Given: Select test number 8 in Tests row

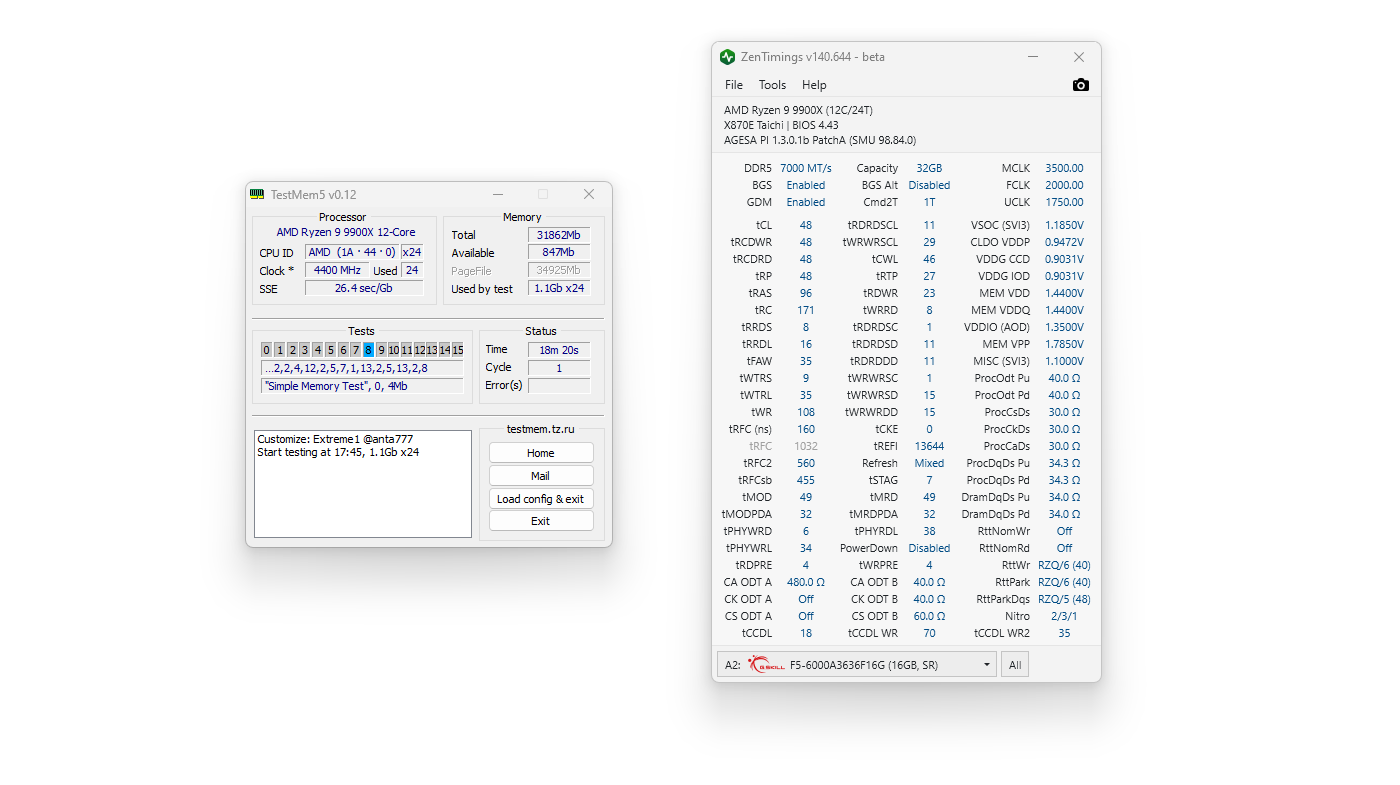Looking at the screenshot, I should (x=368, y=349).
